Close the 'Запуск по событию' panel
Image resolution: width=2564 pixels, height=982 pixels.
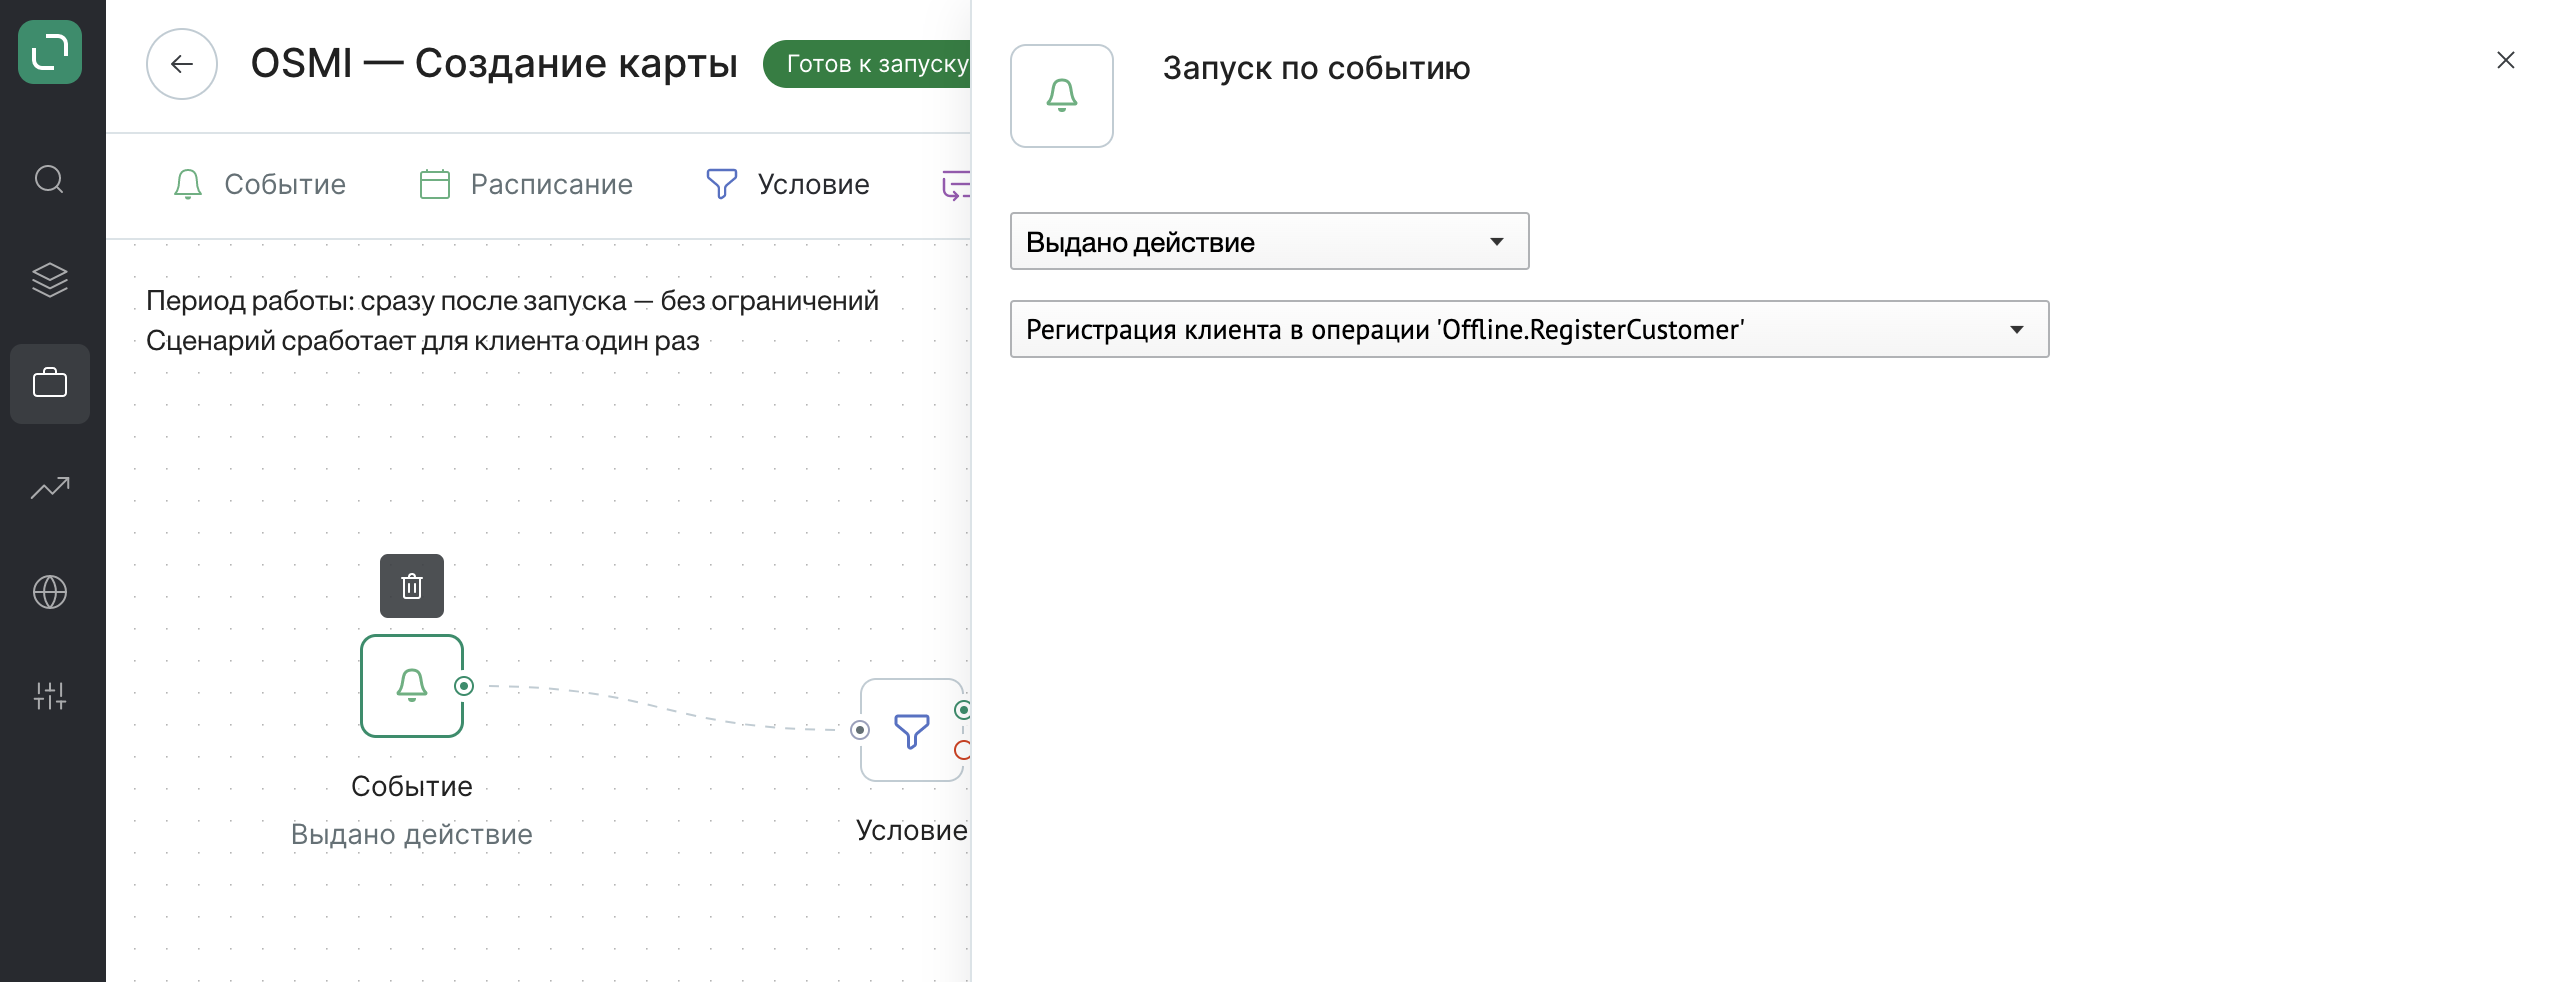click(x=2506, y=60)
